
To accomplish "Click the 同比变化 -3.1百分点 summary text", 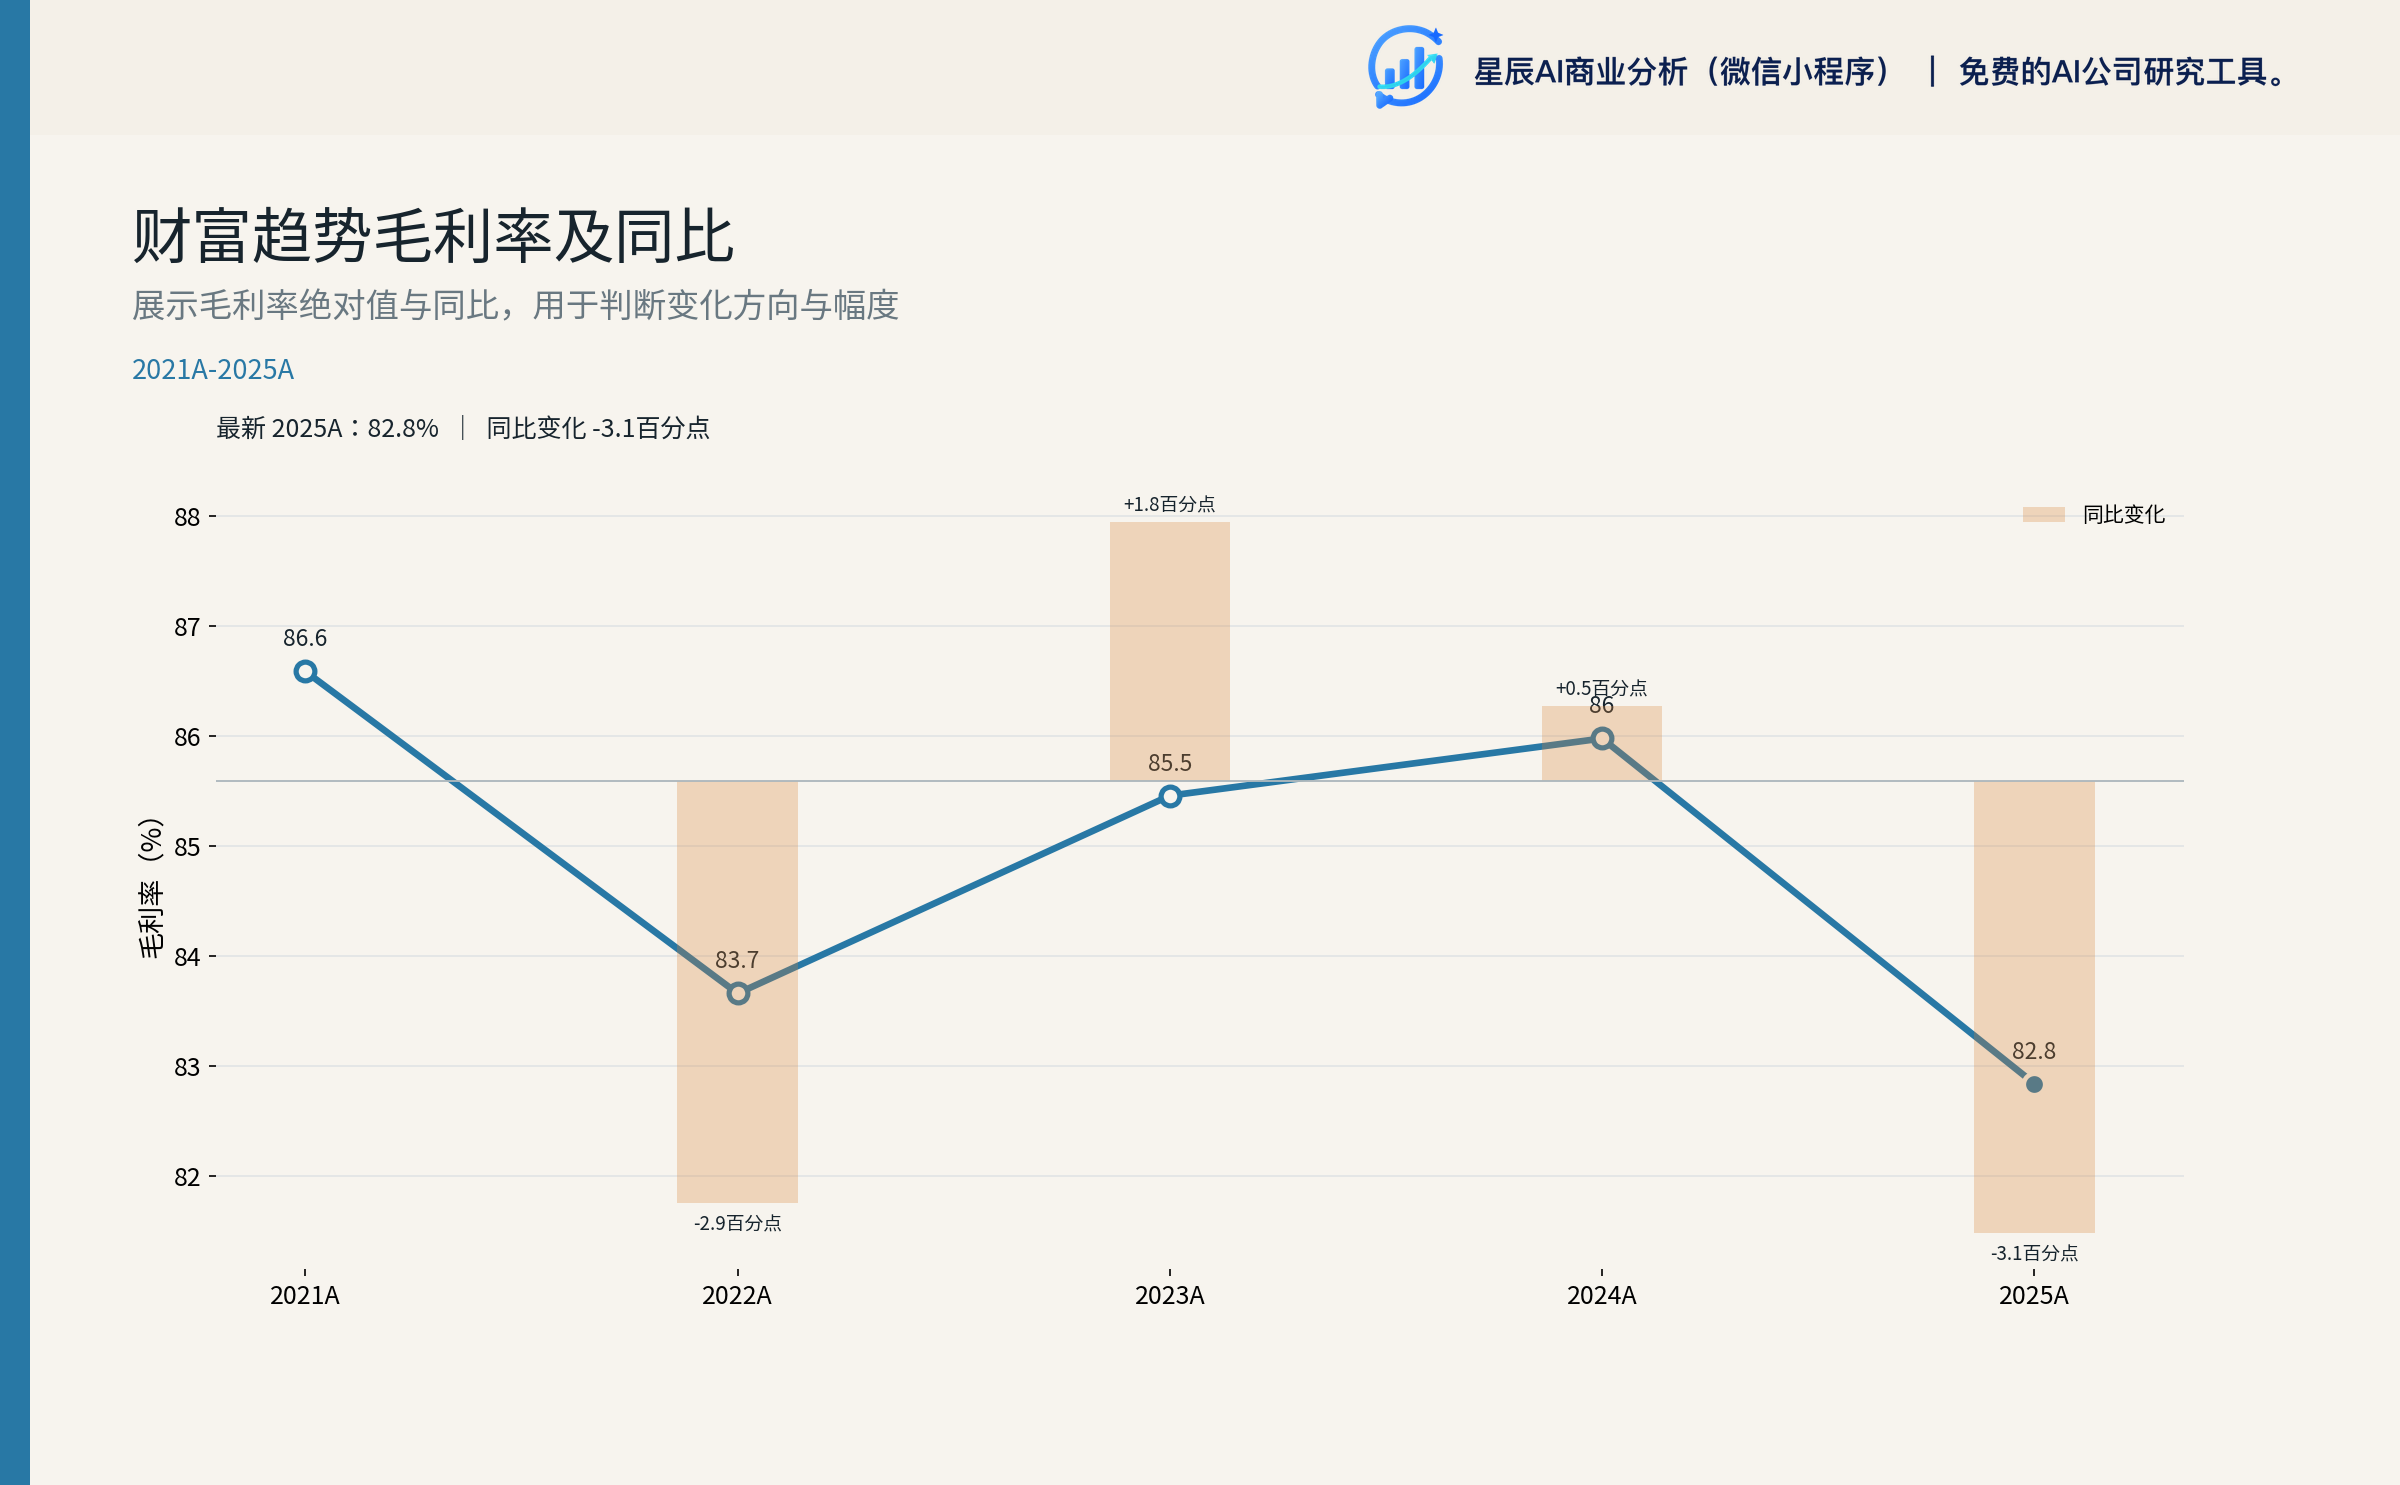I will pos(598,428).
